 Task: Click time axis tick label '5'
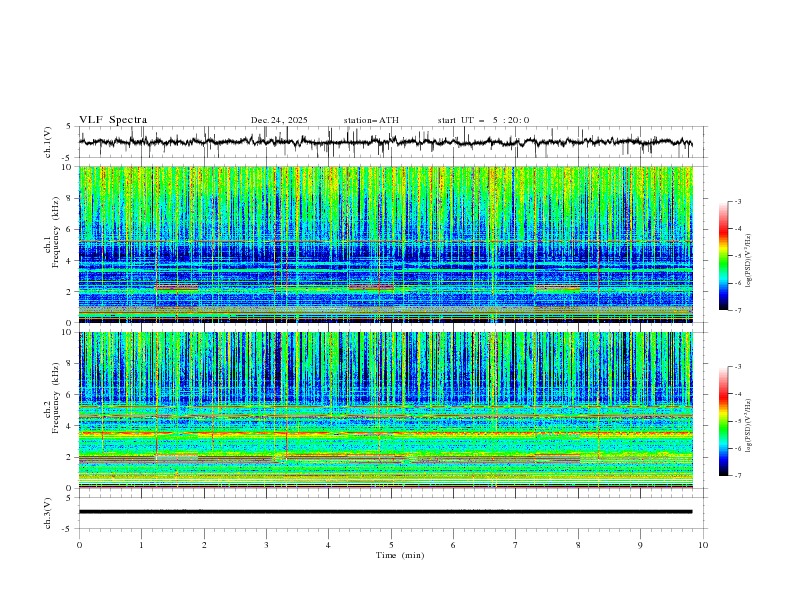pos(391,545)
